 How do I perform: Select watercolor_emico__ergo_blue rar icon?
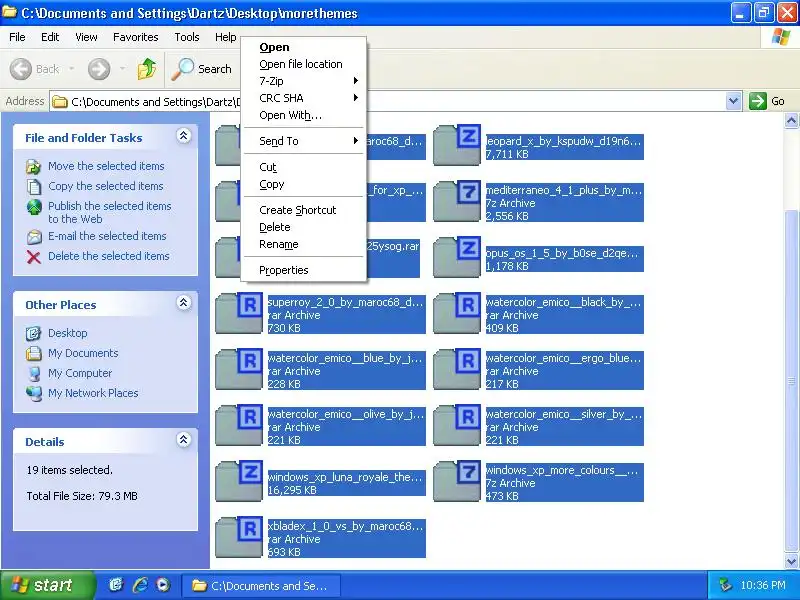[x=457, y=369]
